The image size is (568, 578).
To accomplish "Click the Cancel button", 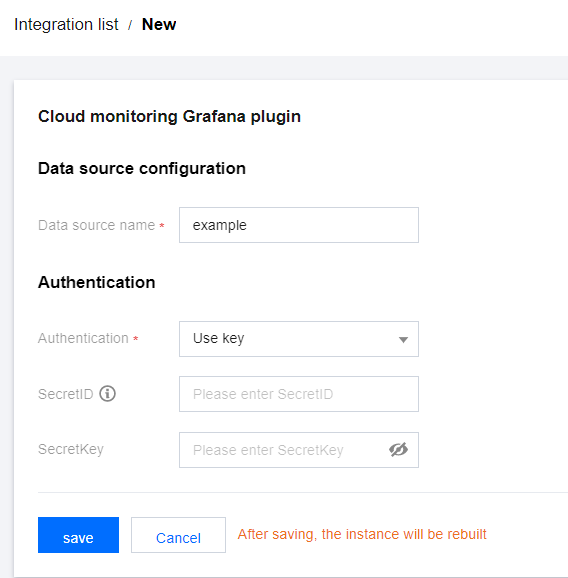I will pos(178,535).
